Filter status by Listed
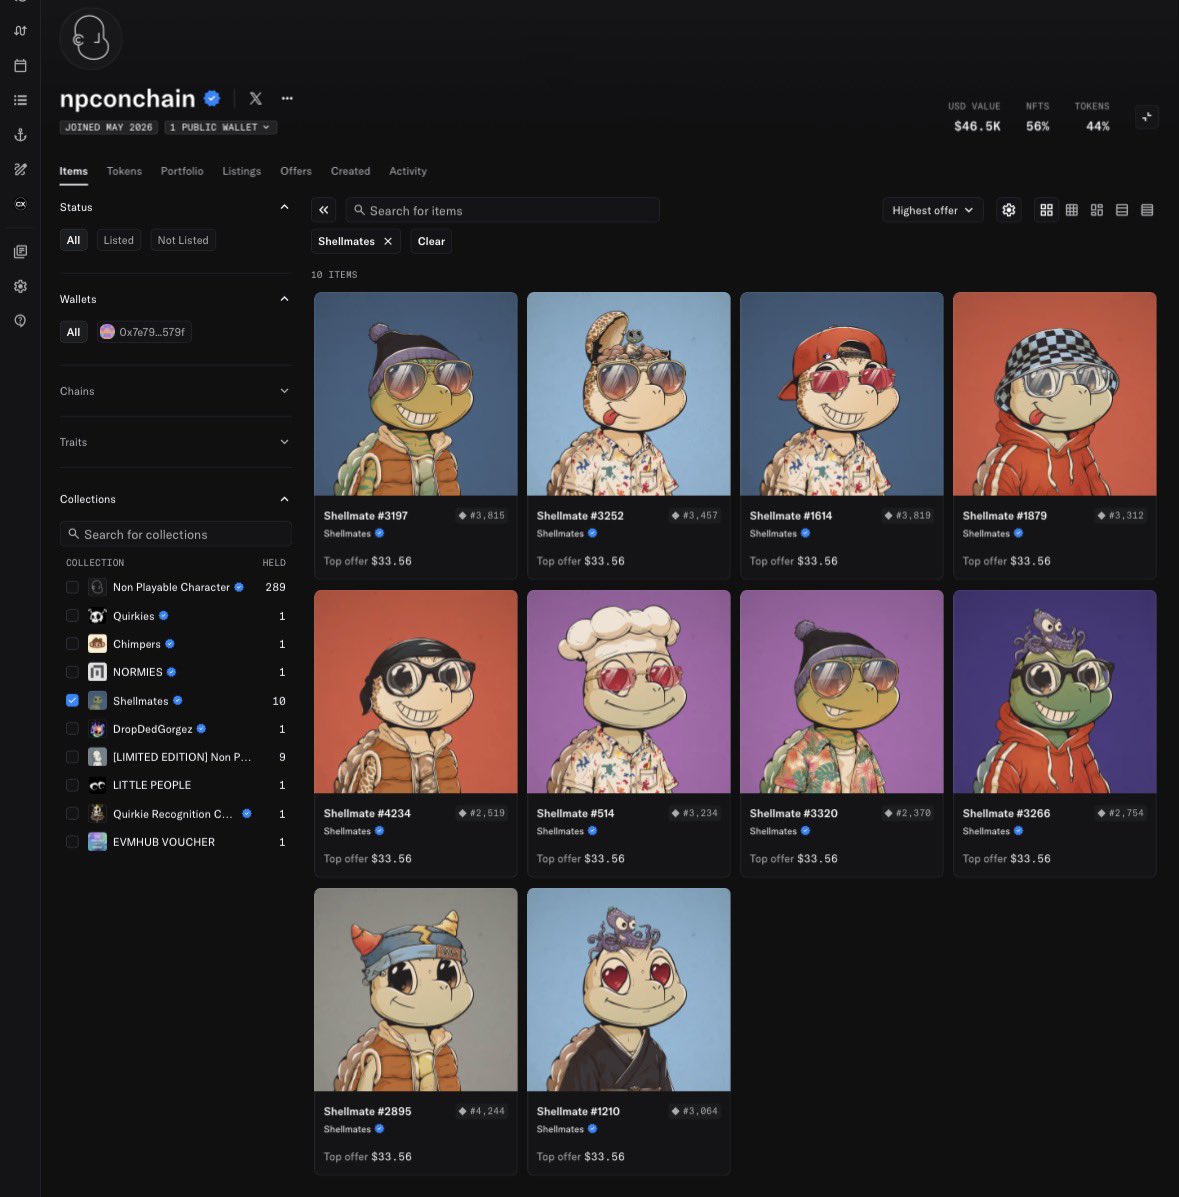This screenshot has width=1179, height=1197. (x=118, y=240)
